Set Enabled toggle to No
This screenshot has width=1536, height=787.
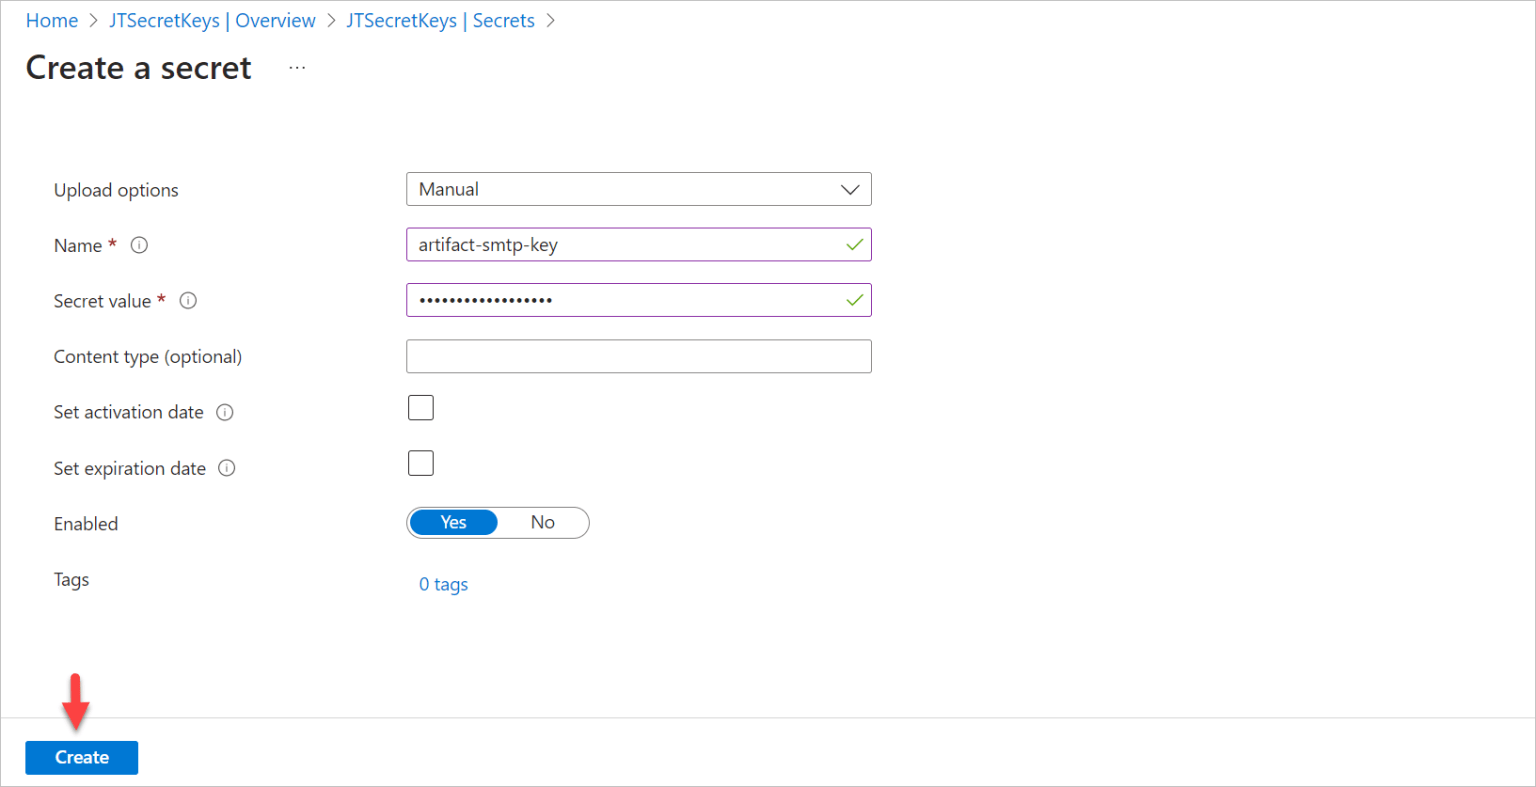[x=543, y=522]
